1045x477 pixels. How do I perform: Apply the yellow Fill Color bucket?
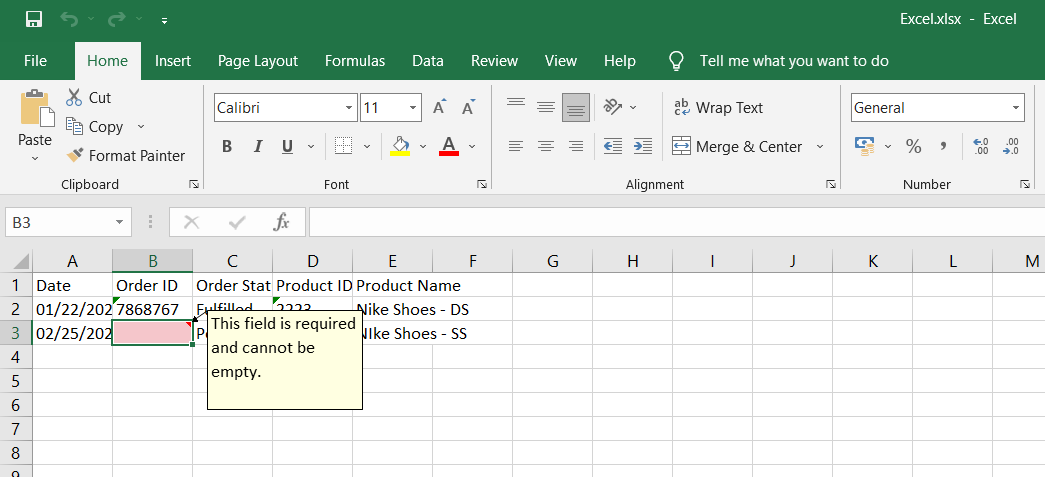click(x=400, y=146)
